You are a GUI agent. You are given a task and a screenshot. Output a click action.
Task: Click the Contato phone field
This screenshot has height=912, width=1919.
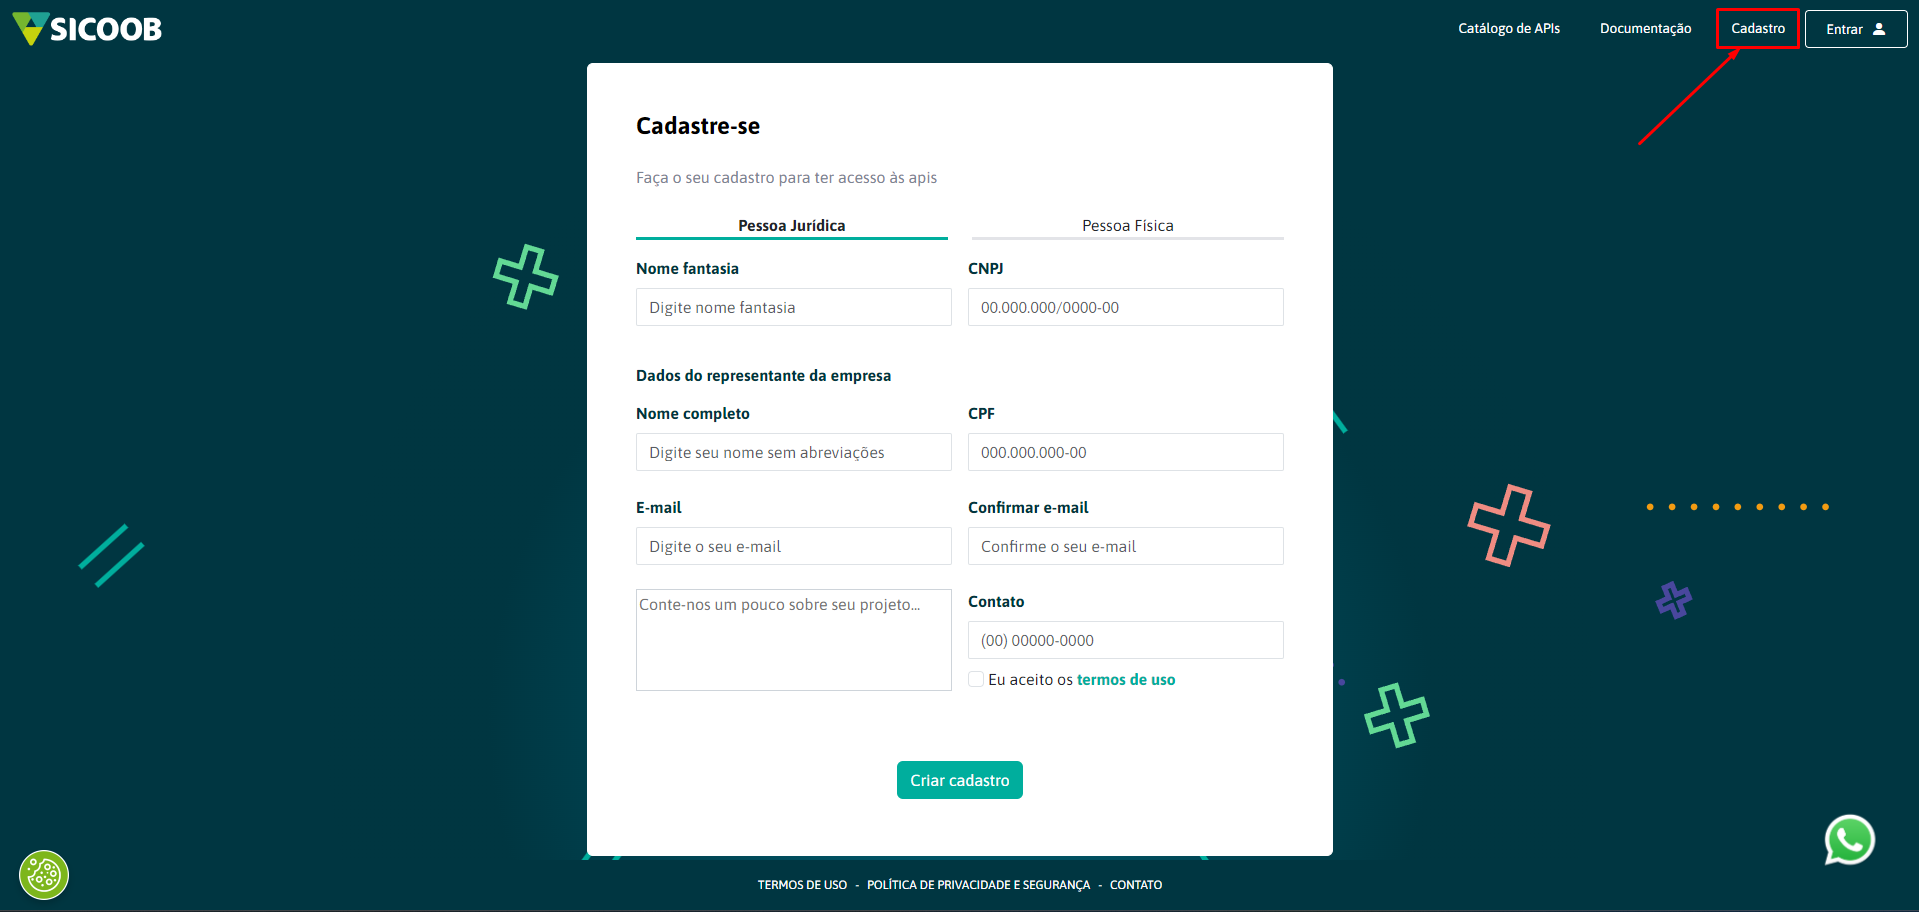click(1125, 640)
